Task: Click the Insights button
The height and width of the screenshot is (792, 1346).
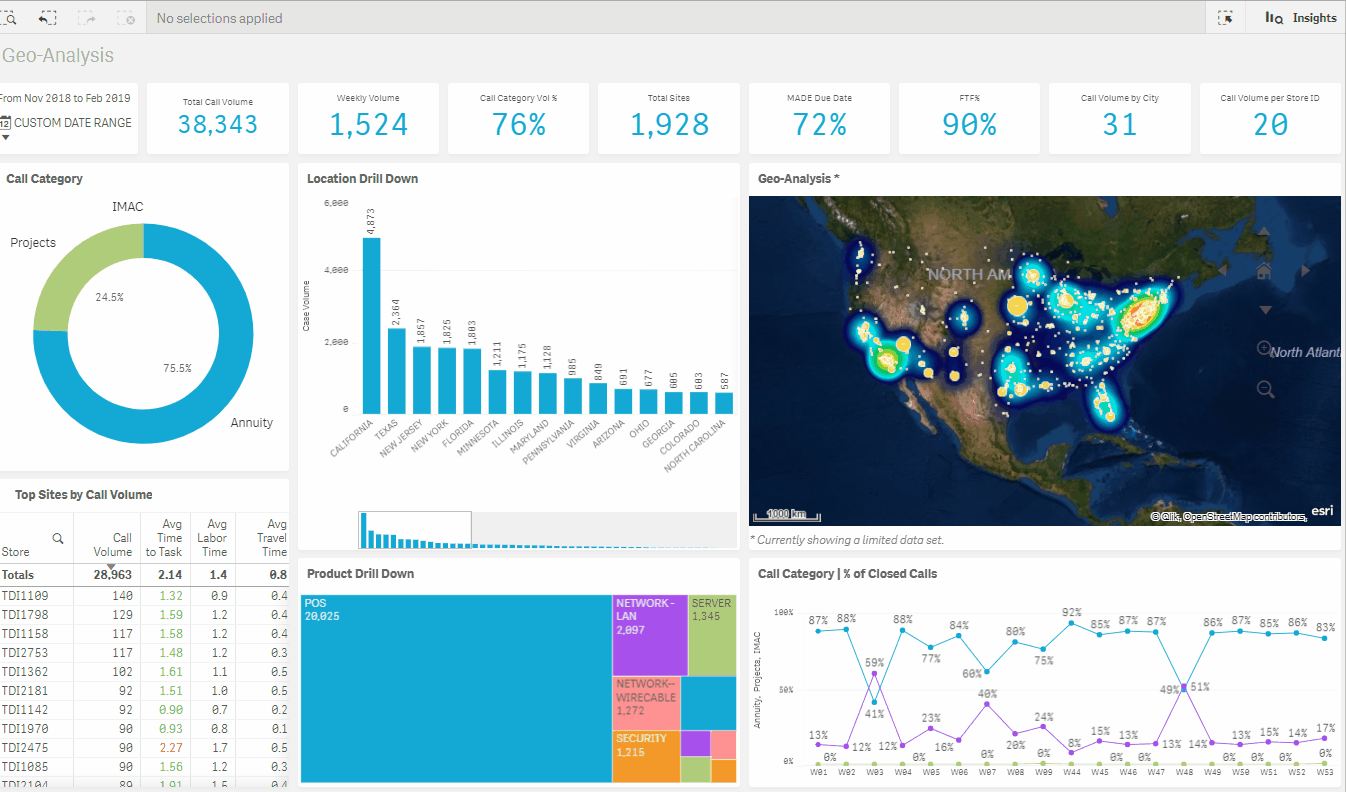Action: click(1301, 18)
